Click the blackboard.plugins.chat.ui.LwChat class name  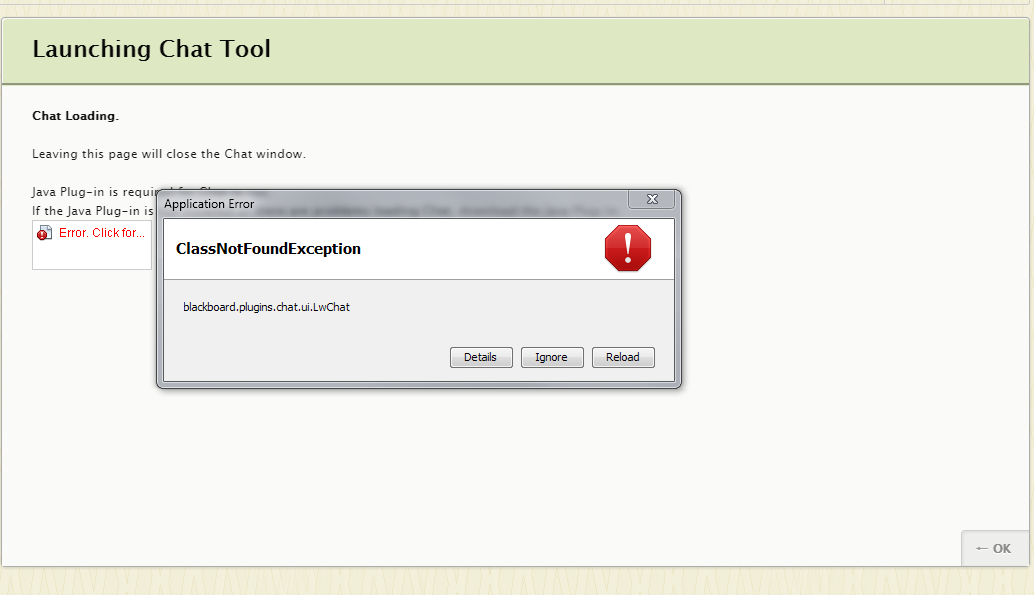[x=266, y=307]
